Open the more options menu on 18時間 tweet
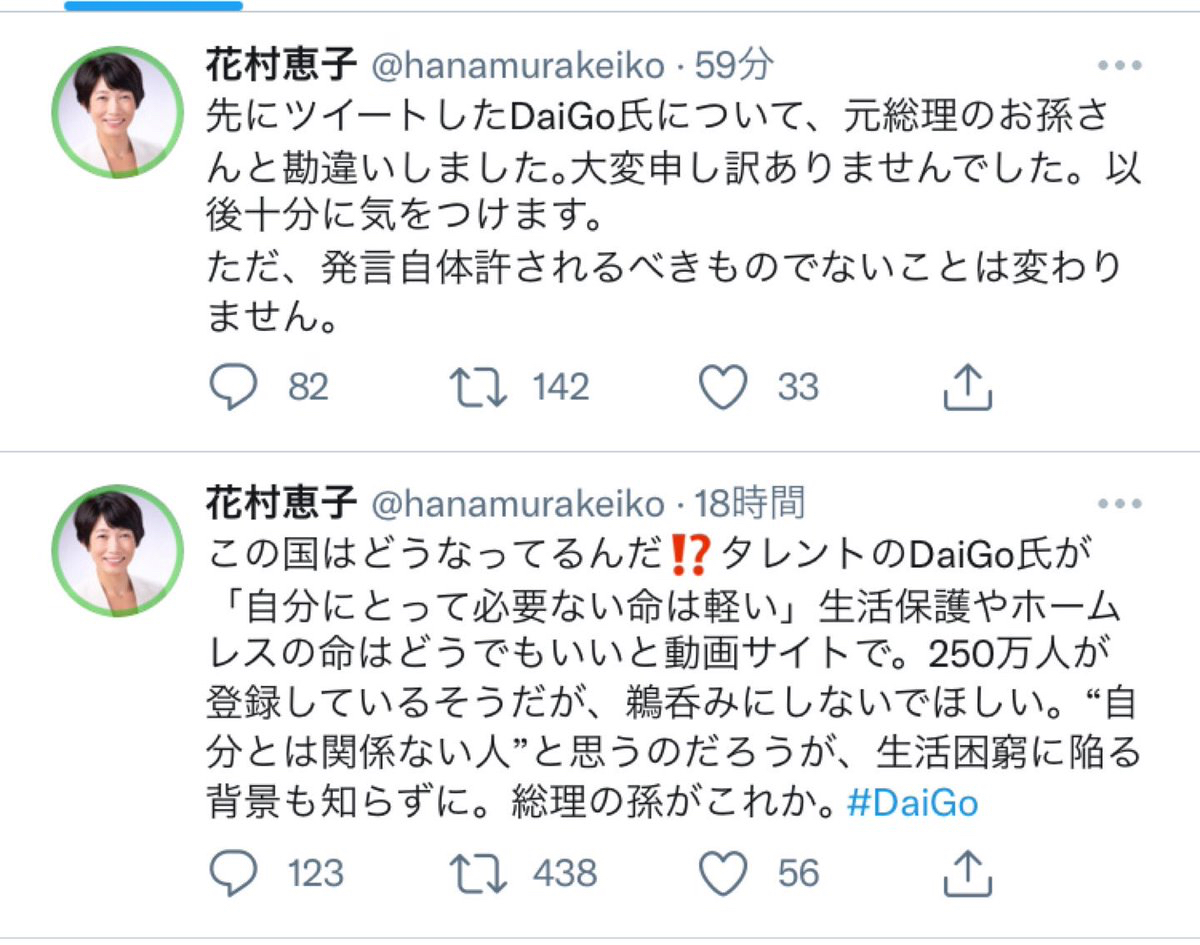 tap(1121, 502)
